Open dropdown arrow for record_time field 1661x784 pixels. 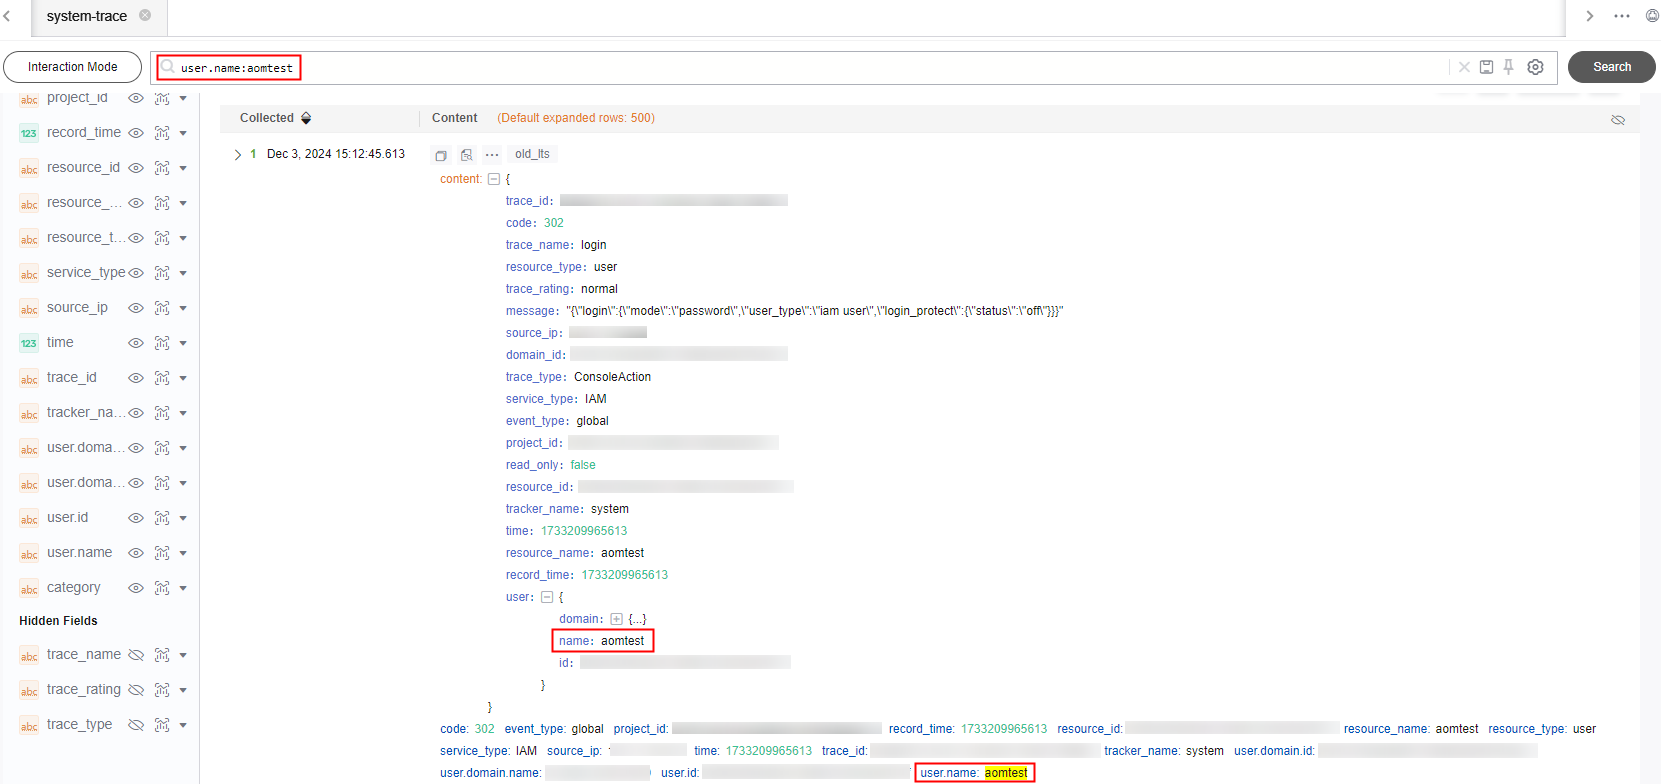tap(183, 133)
